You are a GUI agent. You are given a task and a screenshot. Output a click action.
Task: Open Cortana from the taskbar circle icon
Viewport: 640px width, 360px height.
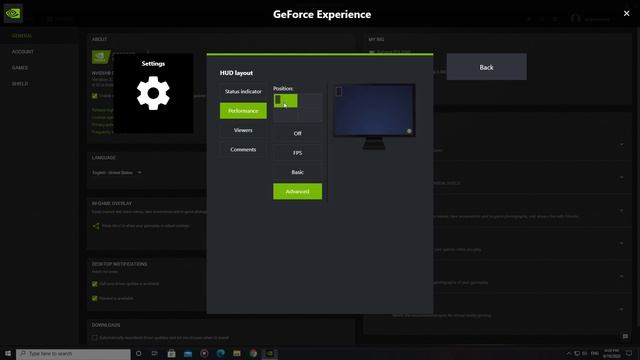tap(139, 353)
